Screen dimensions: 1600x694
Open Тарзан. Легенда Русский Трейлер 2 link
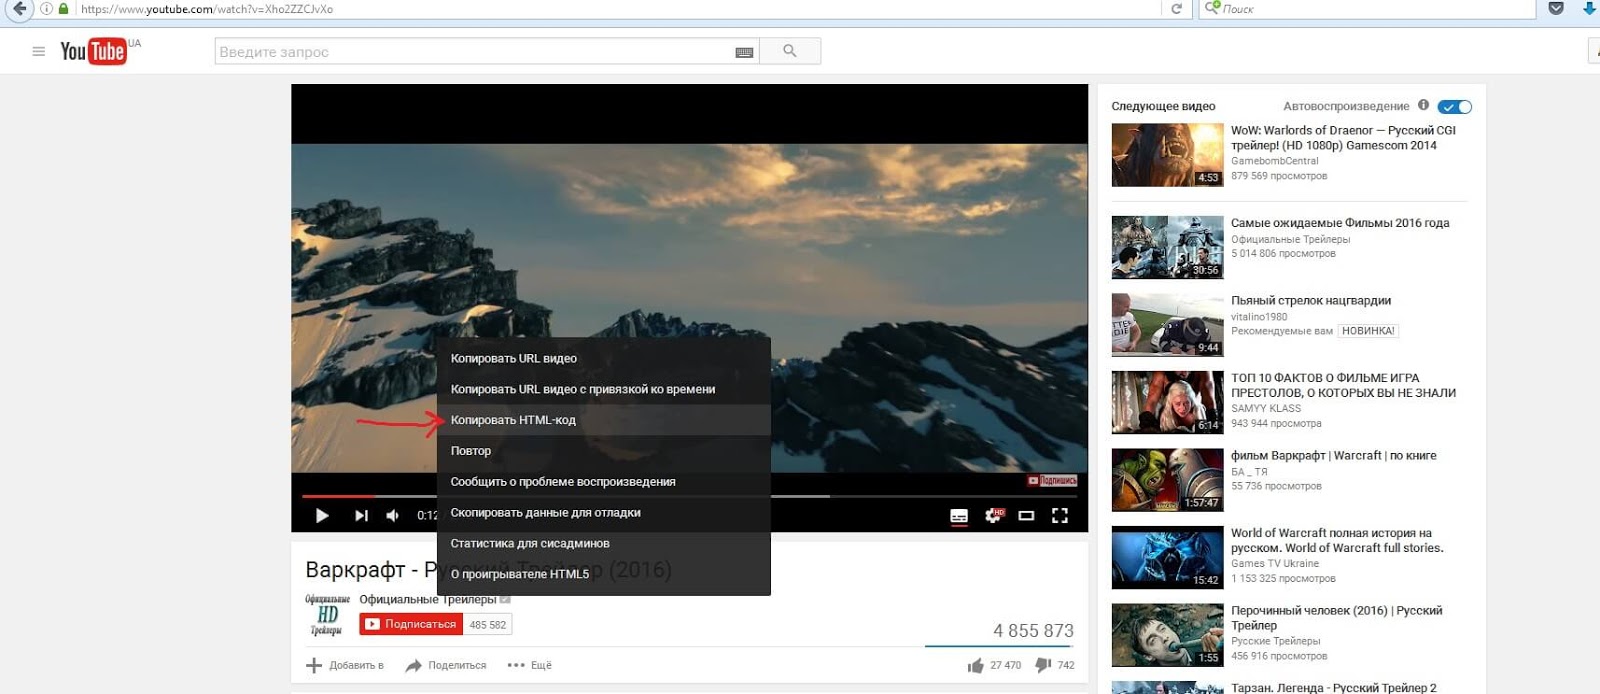tap(1333, 688)
